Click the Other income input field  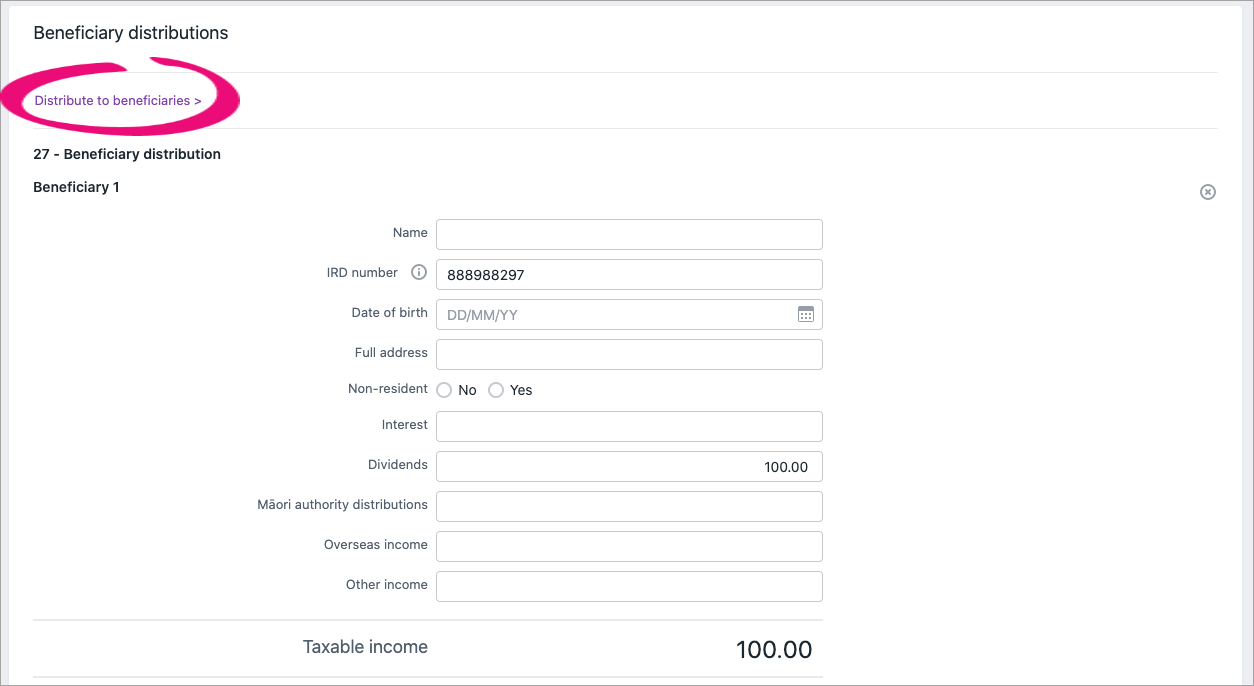(629, 586)
